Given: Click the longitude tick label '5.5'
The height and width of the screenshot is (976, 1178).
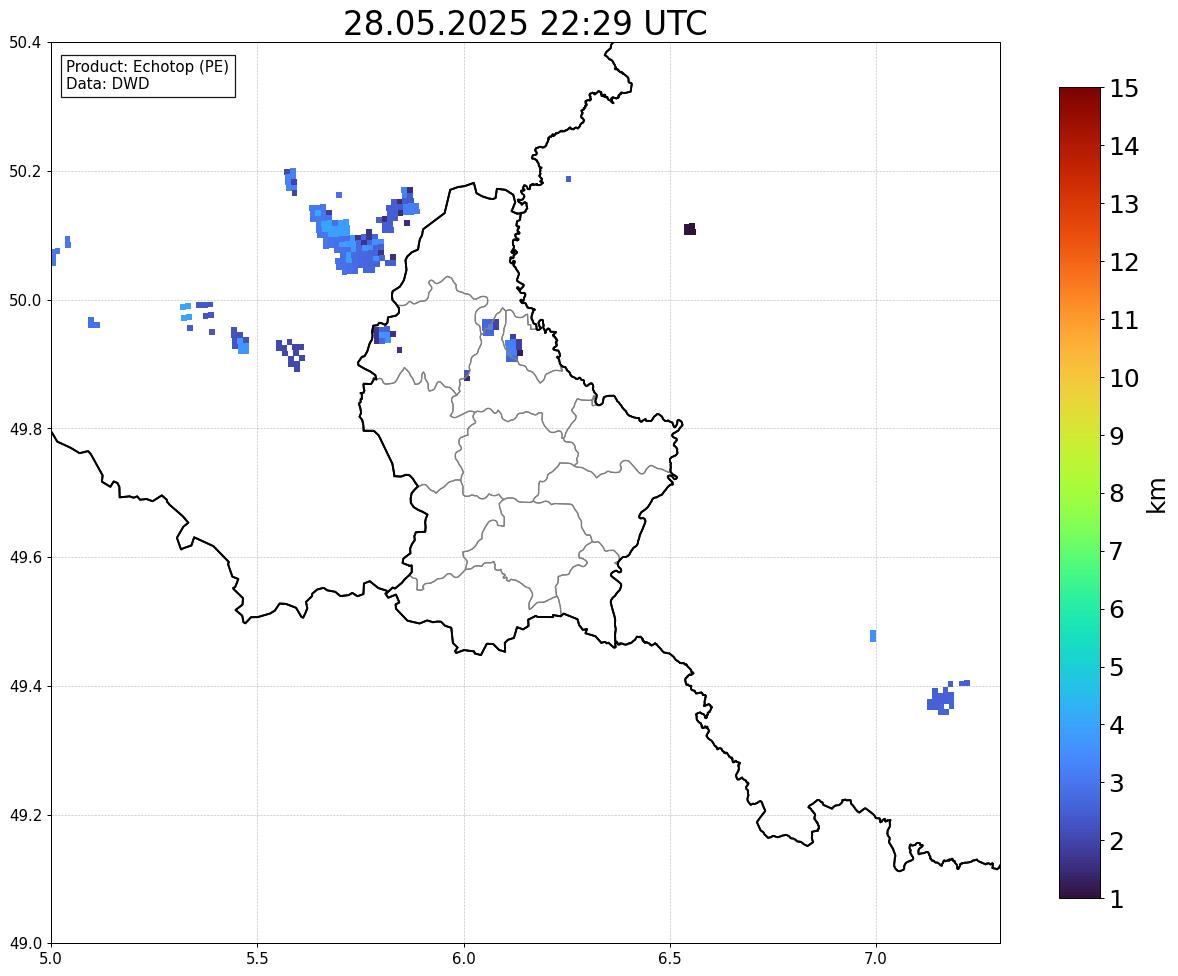Looking at the screenshot, I should coord(258,959).
